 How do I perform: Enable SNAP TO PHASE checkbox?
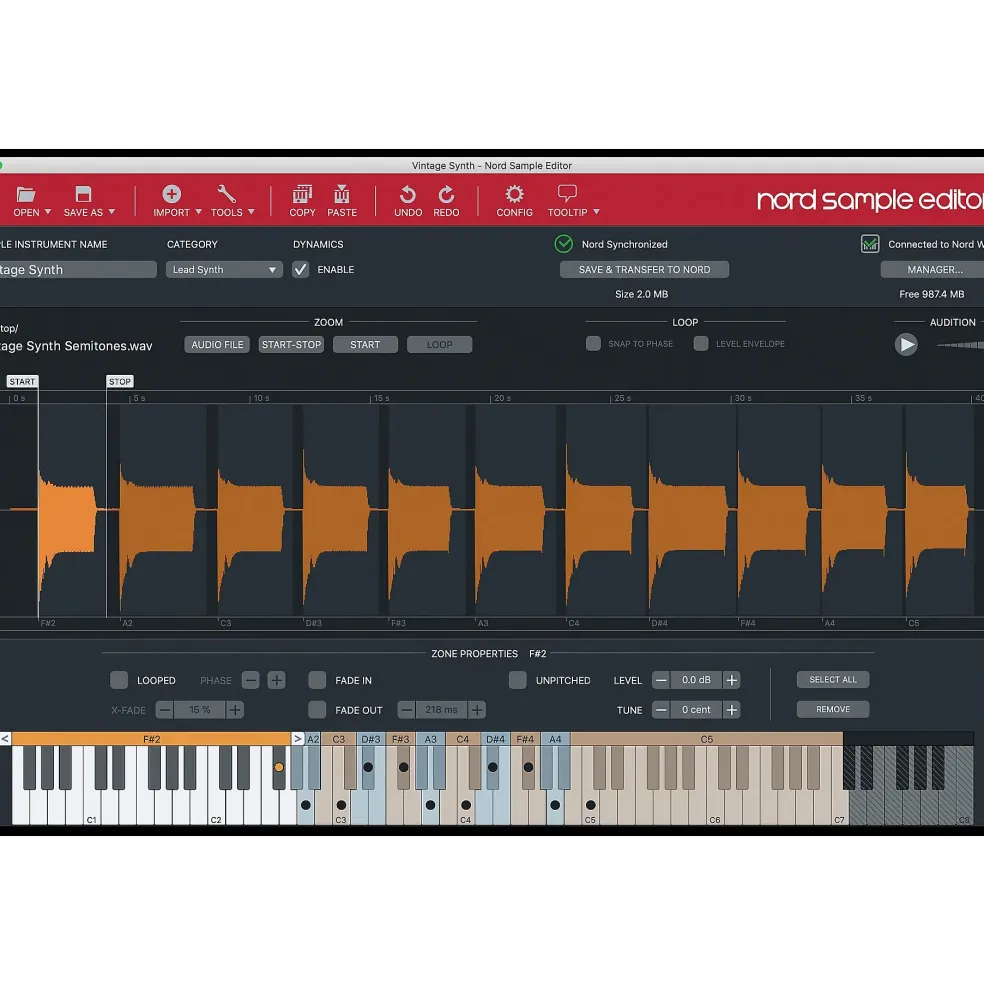pyautogui.click(x=593, y=344)
